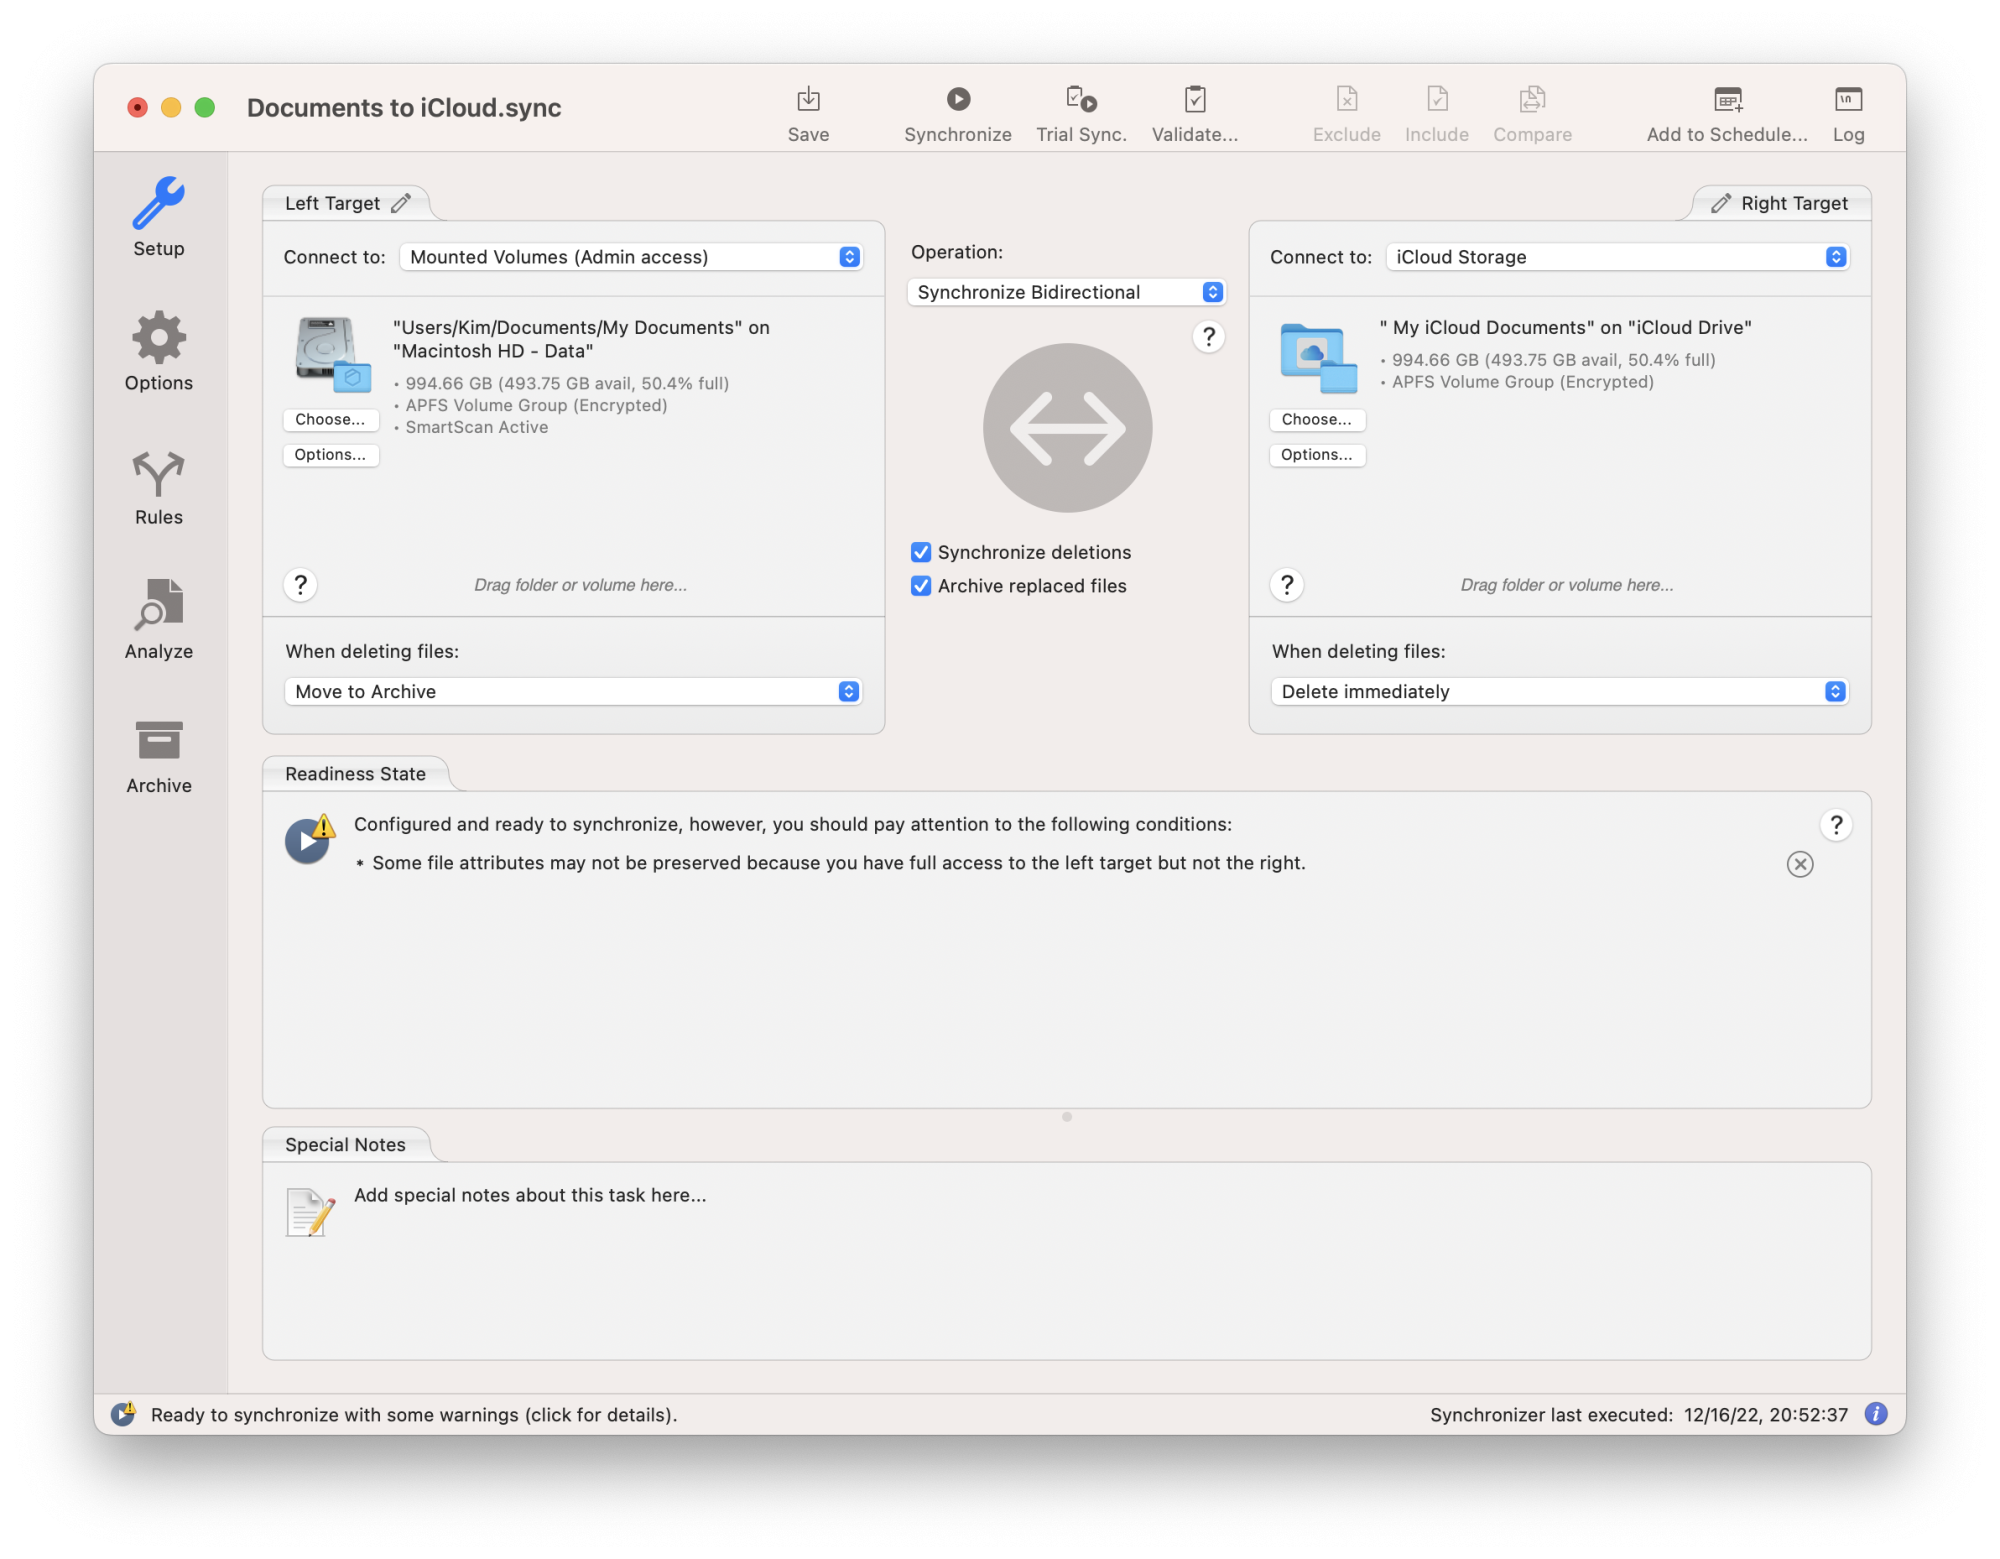Open right target deleting files dropdown
The width and height of the screenshot is (2000, 1559).
(1559, 692)
